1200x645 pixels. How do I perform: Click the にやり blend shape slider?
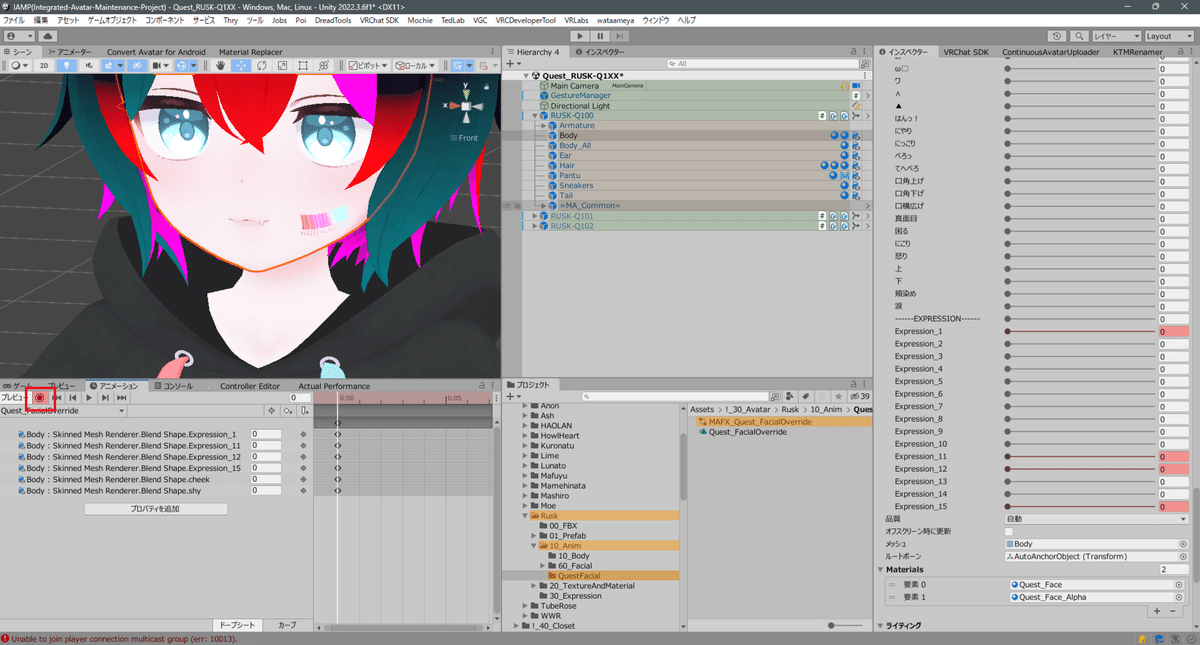click(1081, 130)
